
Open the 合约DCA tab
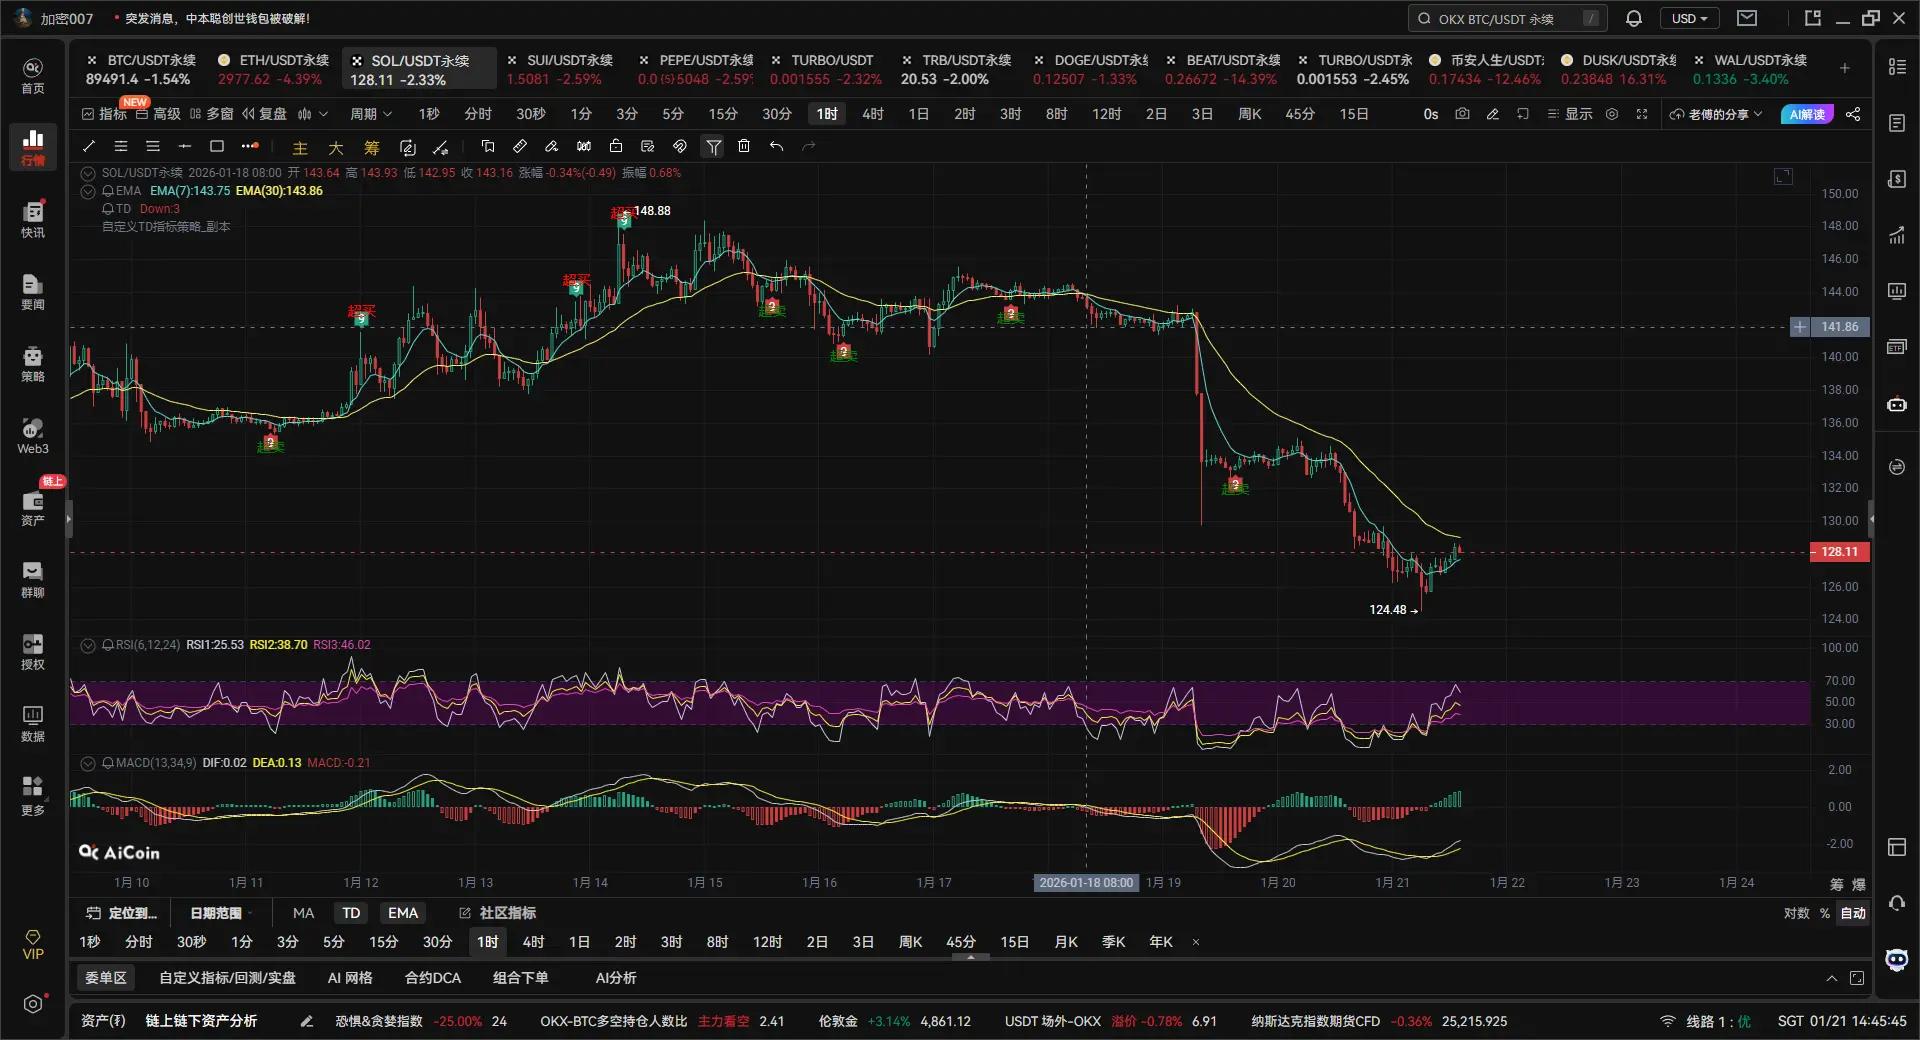click(432, 978)
